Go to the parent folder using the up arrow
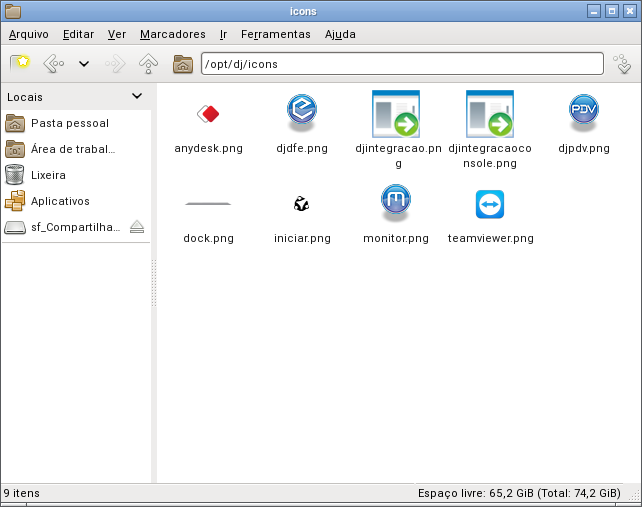Viewport: 642px width, 507px height. point(148,63)
